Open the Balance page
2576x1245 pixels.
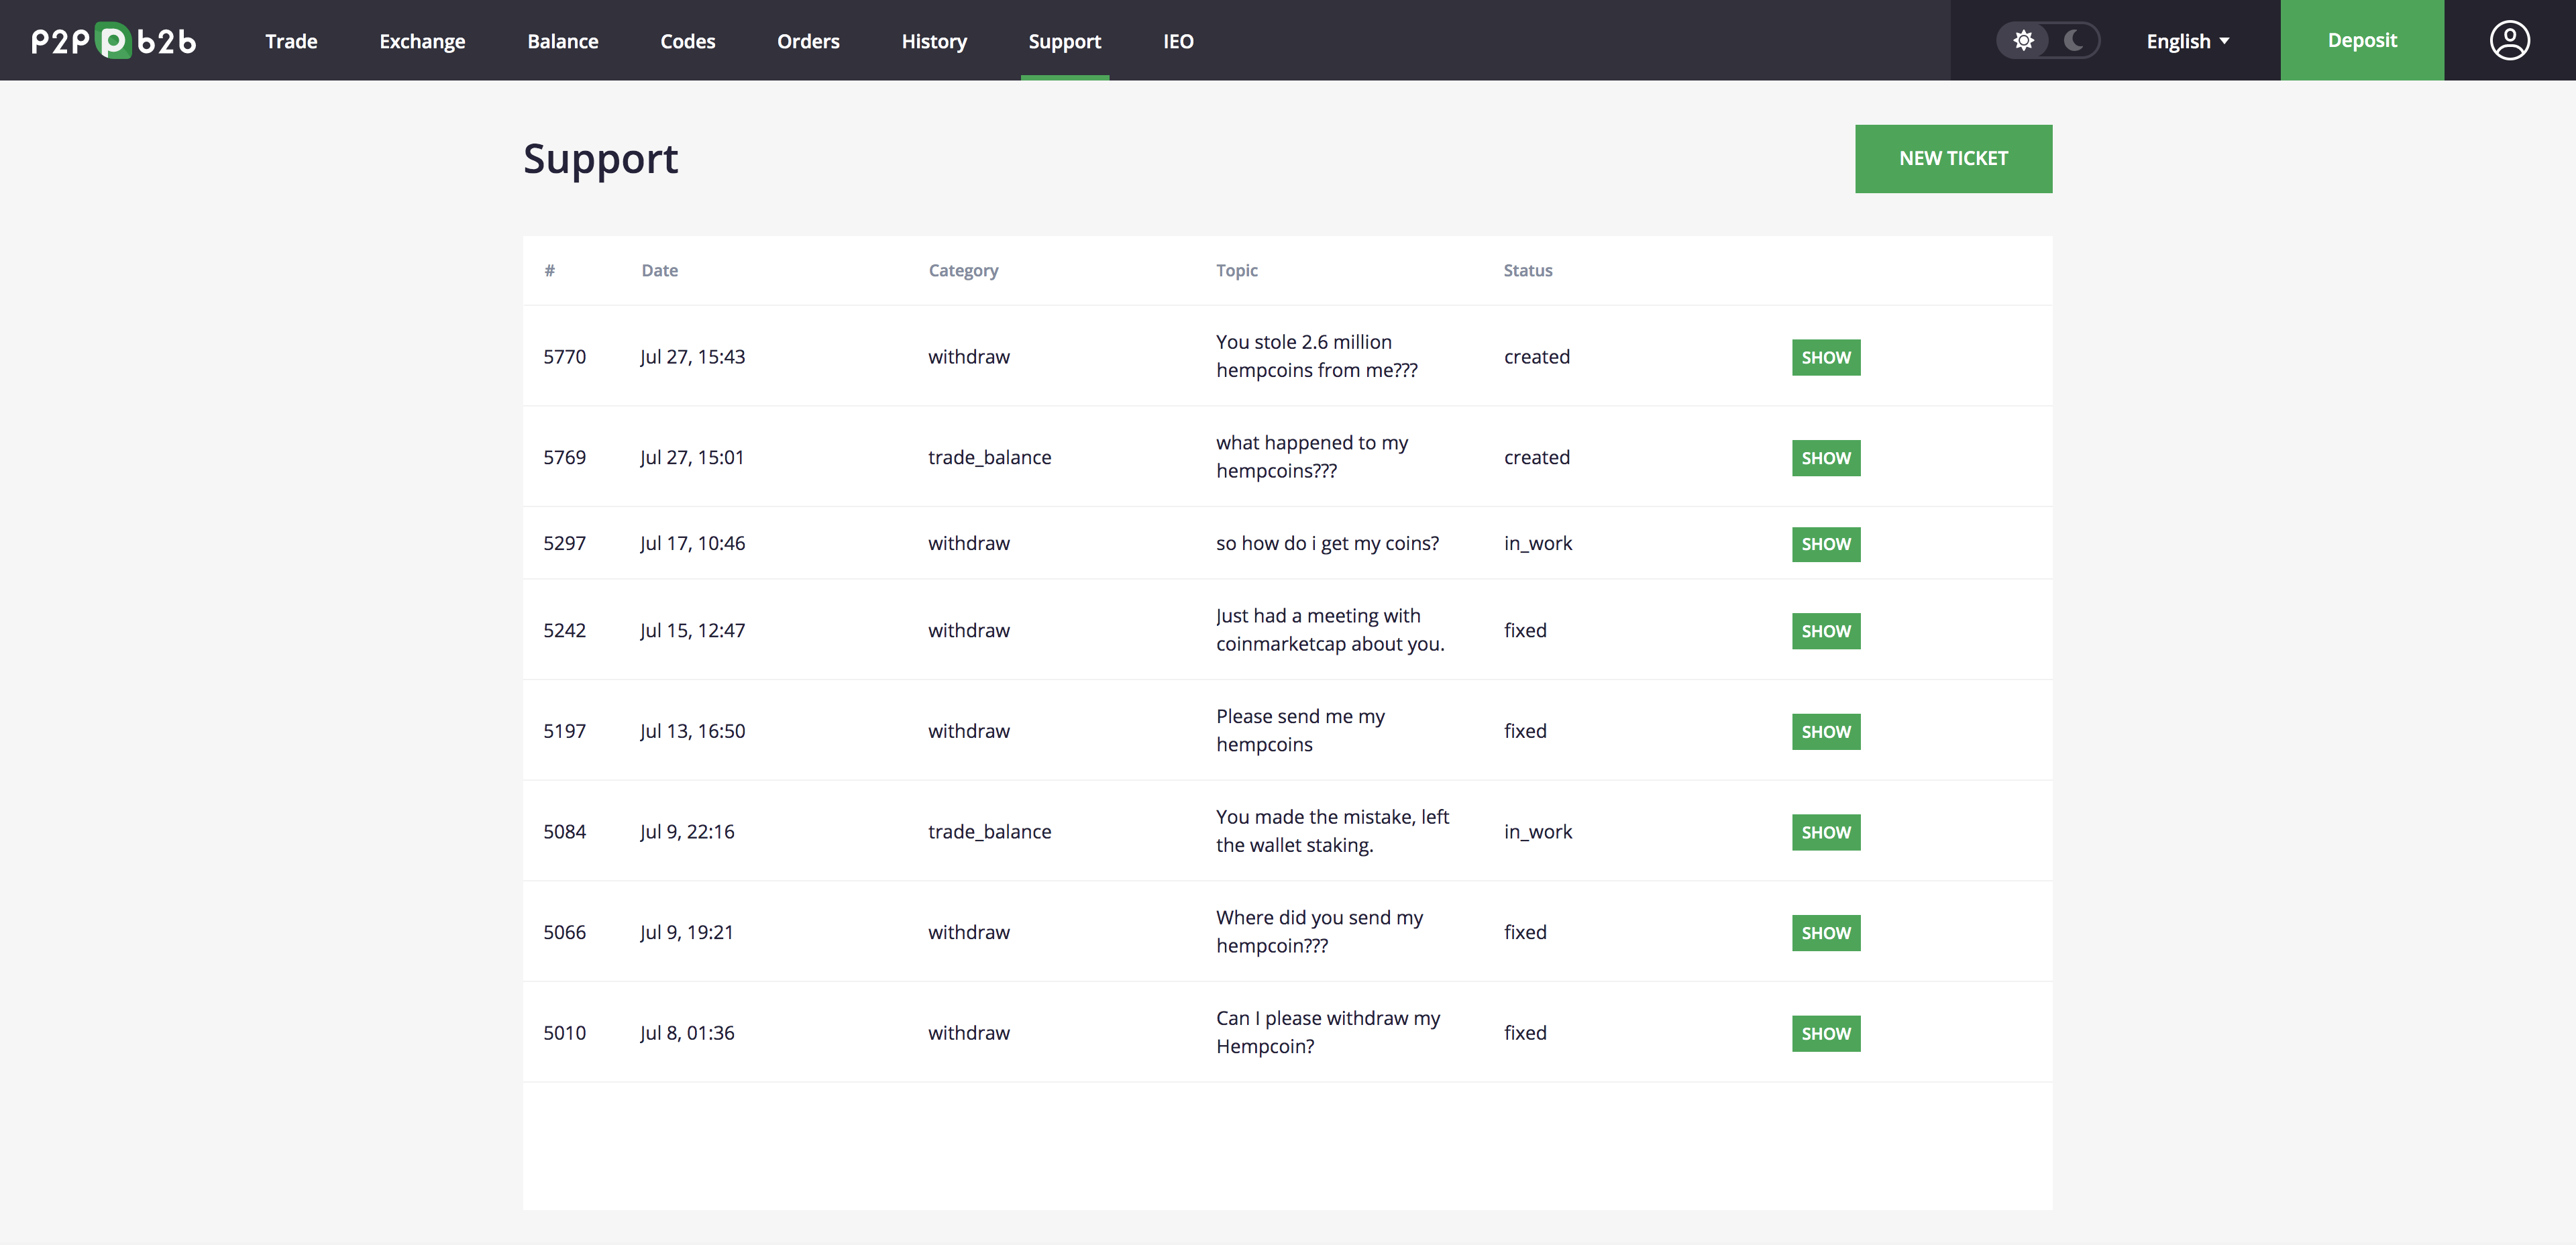(563, 41)
